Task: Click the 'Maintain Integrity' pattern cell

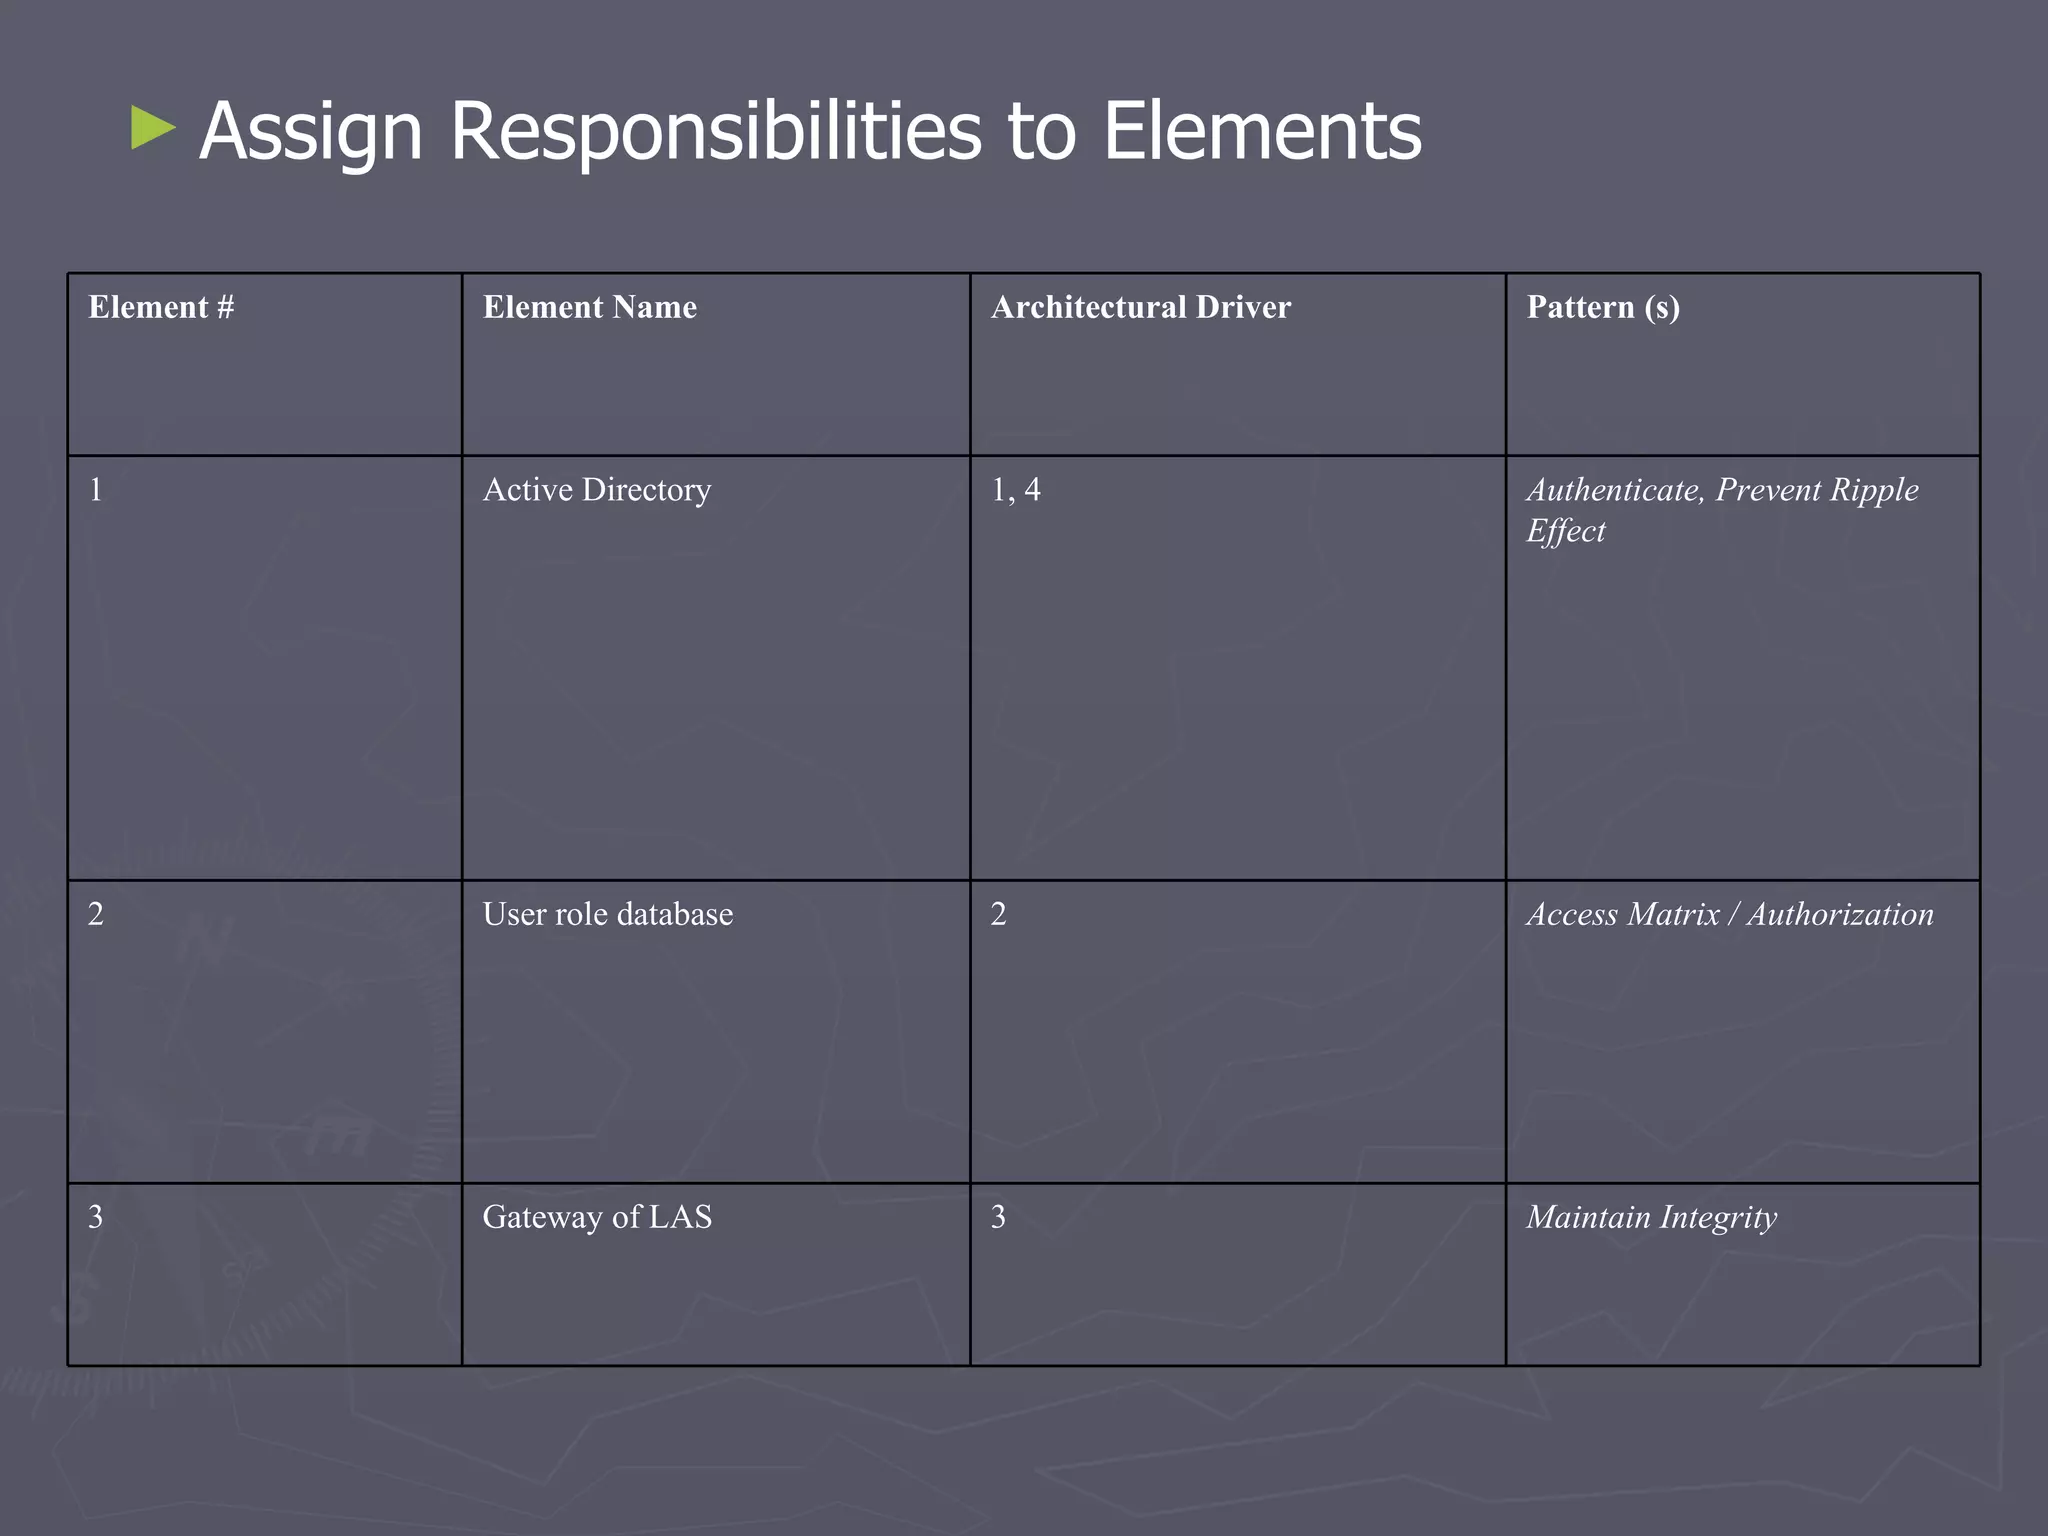Action: 1743,1275
